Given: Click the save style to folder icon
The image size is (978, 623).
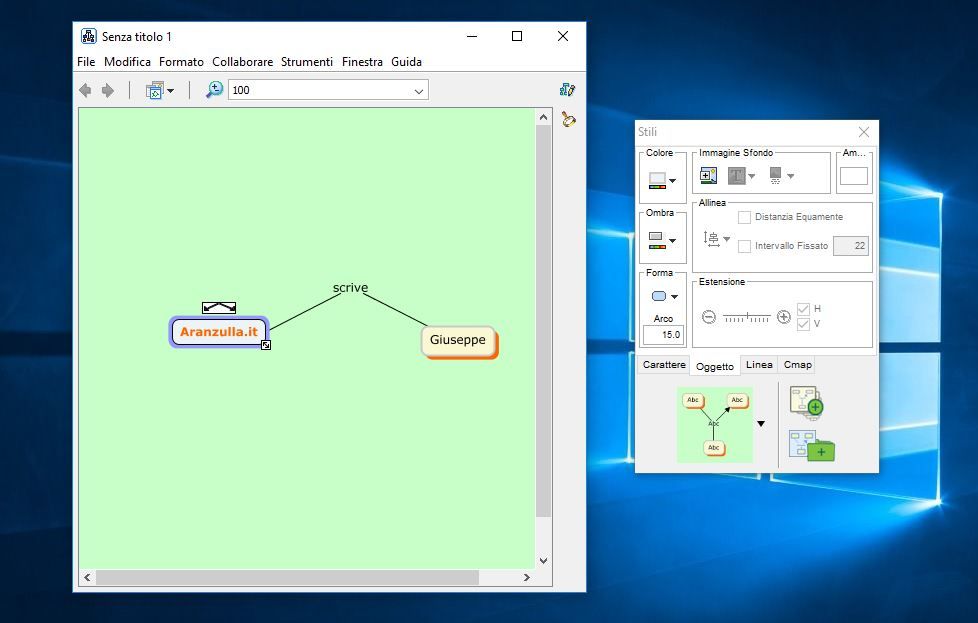Looking at the screenshot, I should click(x=811, y=446).
